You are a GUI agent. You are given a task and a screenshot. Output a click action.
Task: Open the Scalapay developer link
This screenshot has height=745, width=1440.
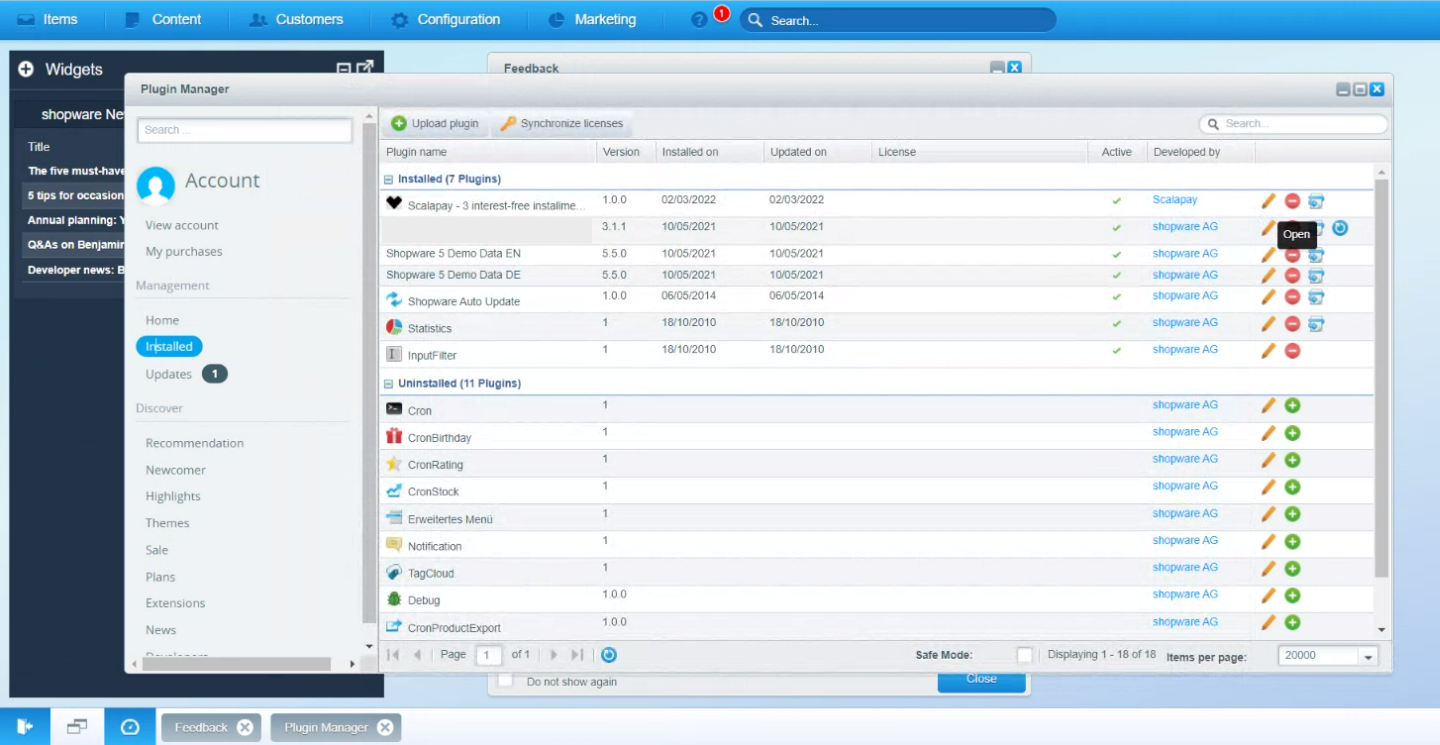[x=1175, y=200]
